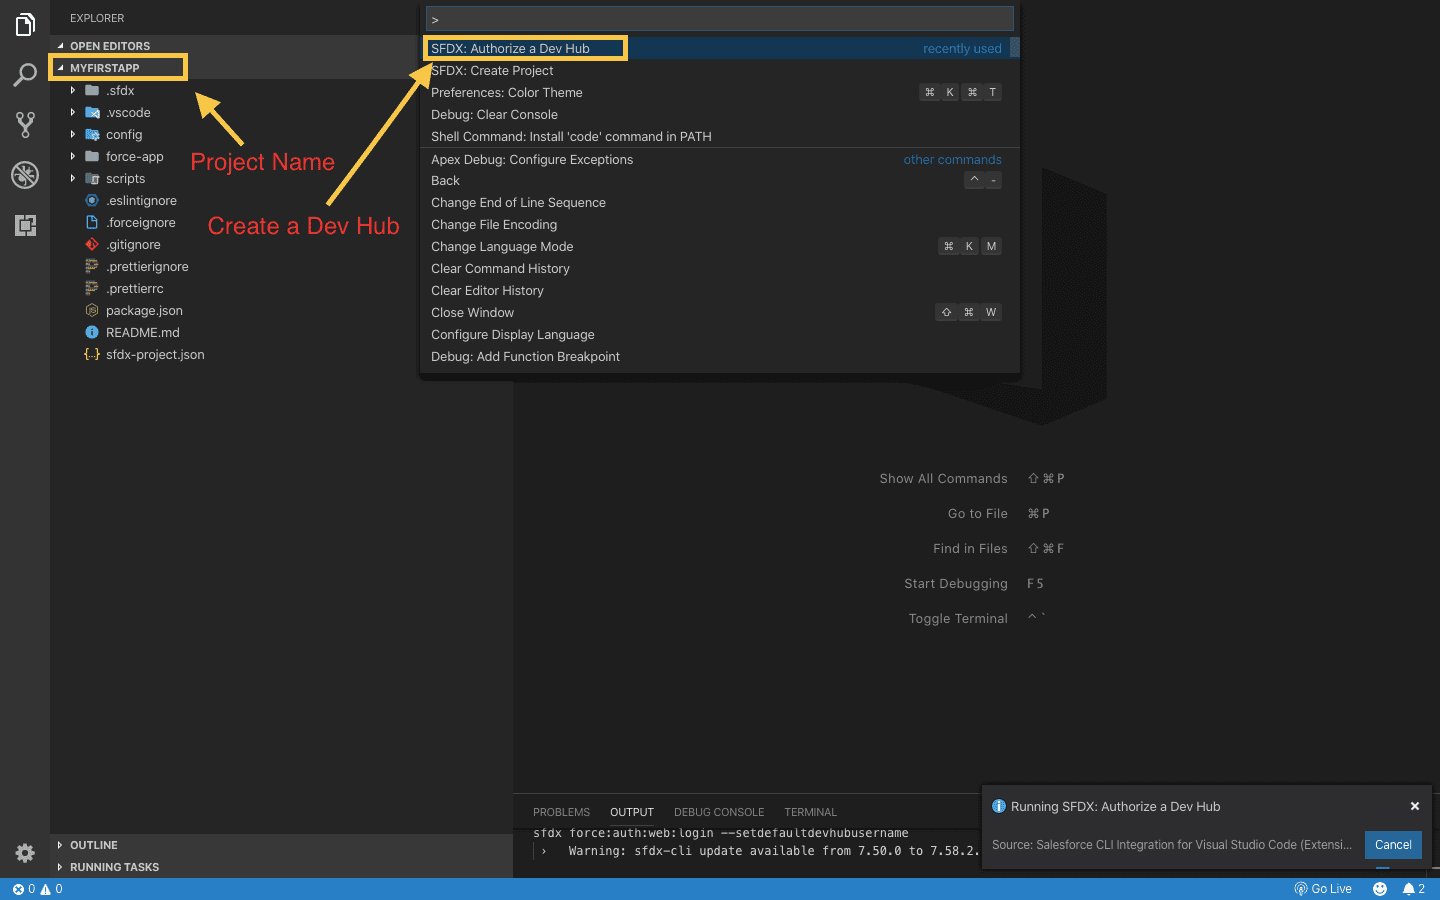
Task: Open the sfdx-project.json file
Action: coord(155,354)
